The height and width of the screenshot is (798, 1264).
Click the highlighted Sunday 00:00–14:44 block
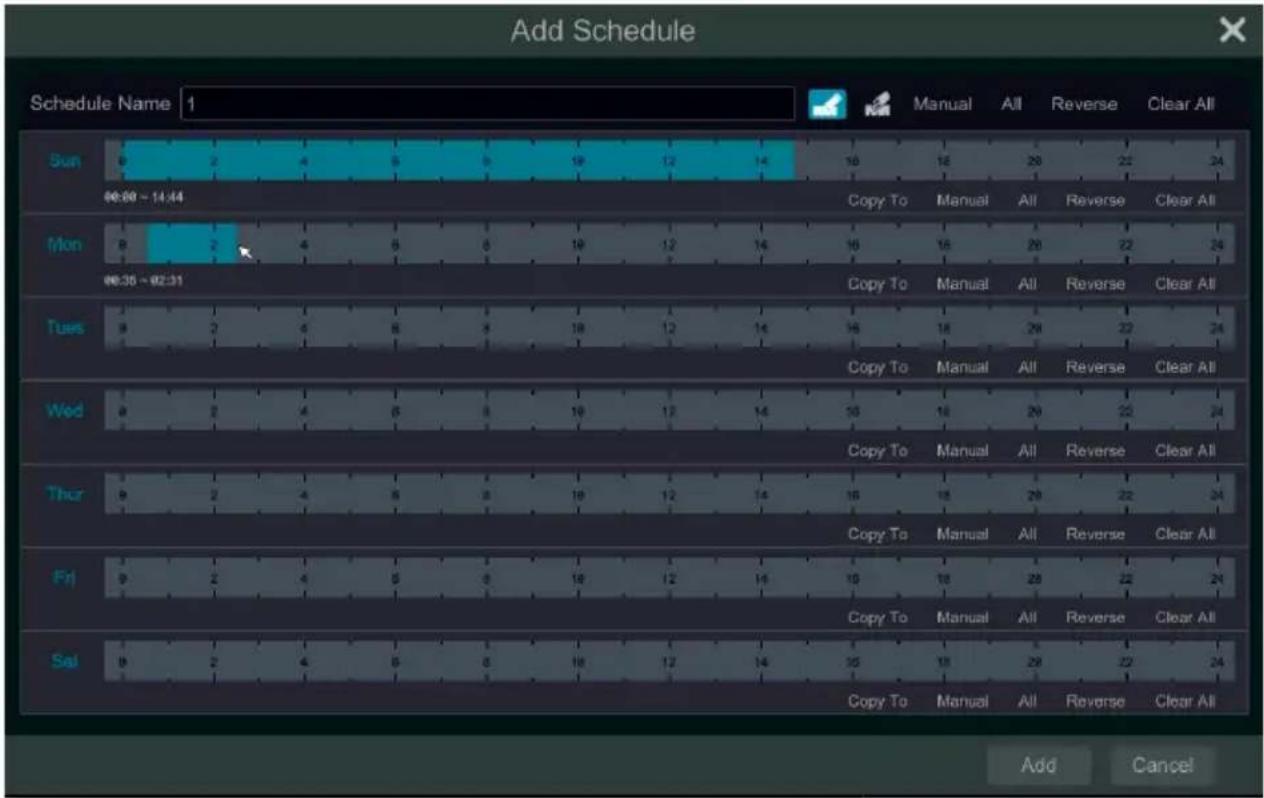tap(458, 160)
